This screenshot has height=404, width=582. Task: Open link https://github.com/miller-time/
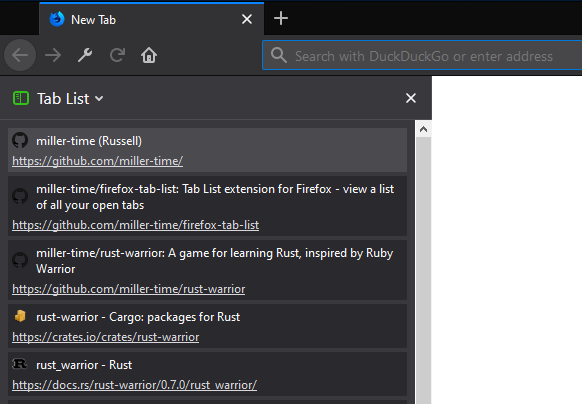point(98,161)
